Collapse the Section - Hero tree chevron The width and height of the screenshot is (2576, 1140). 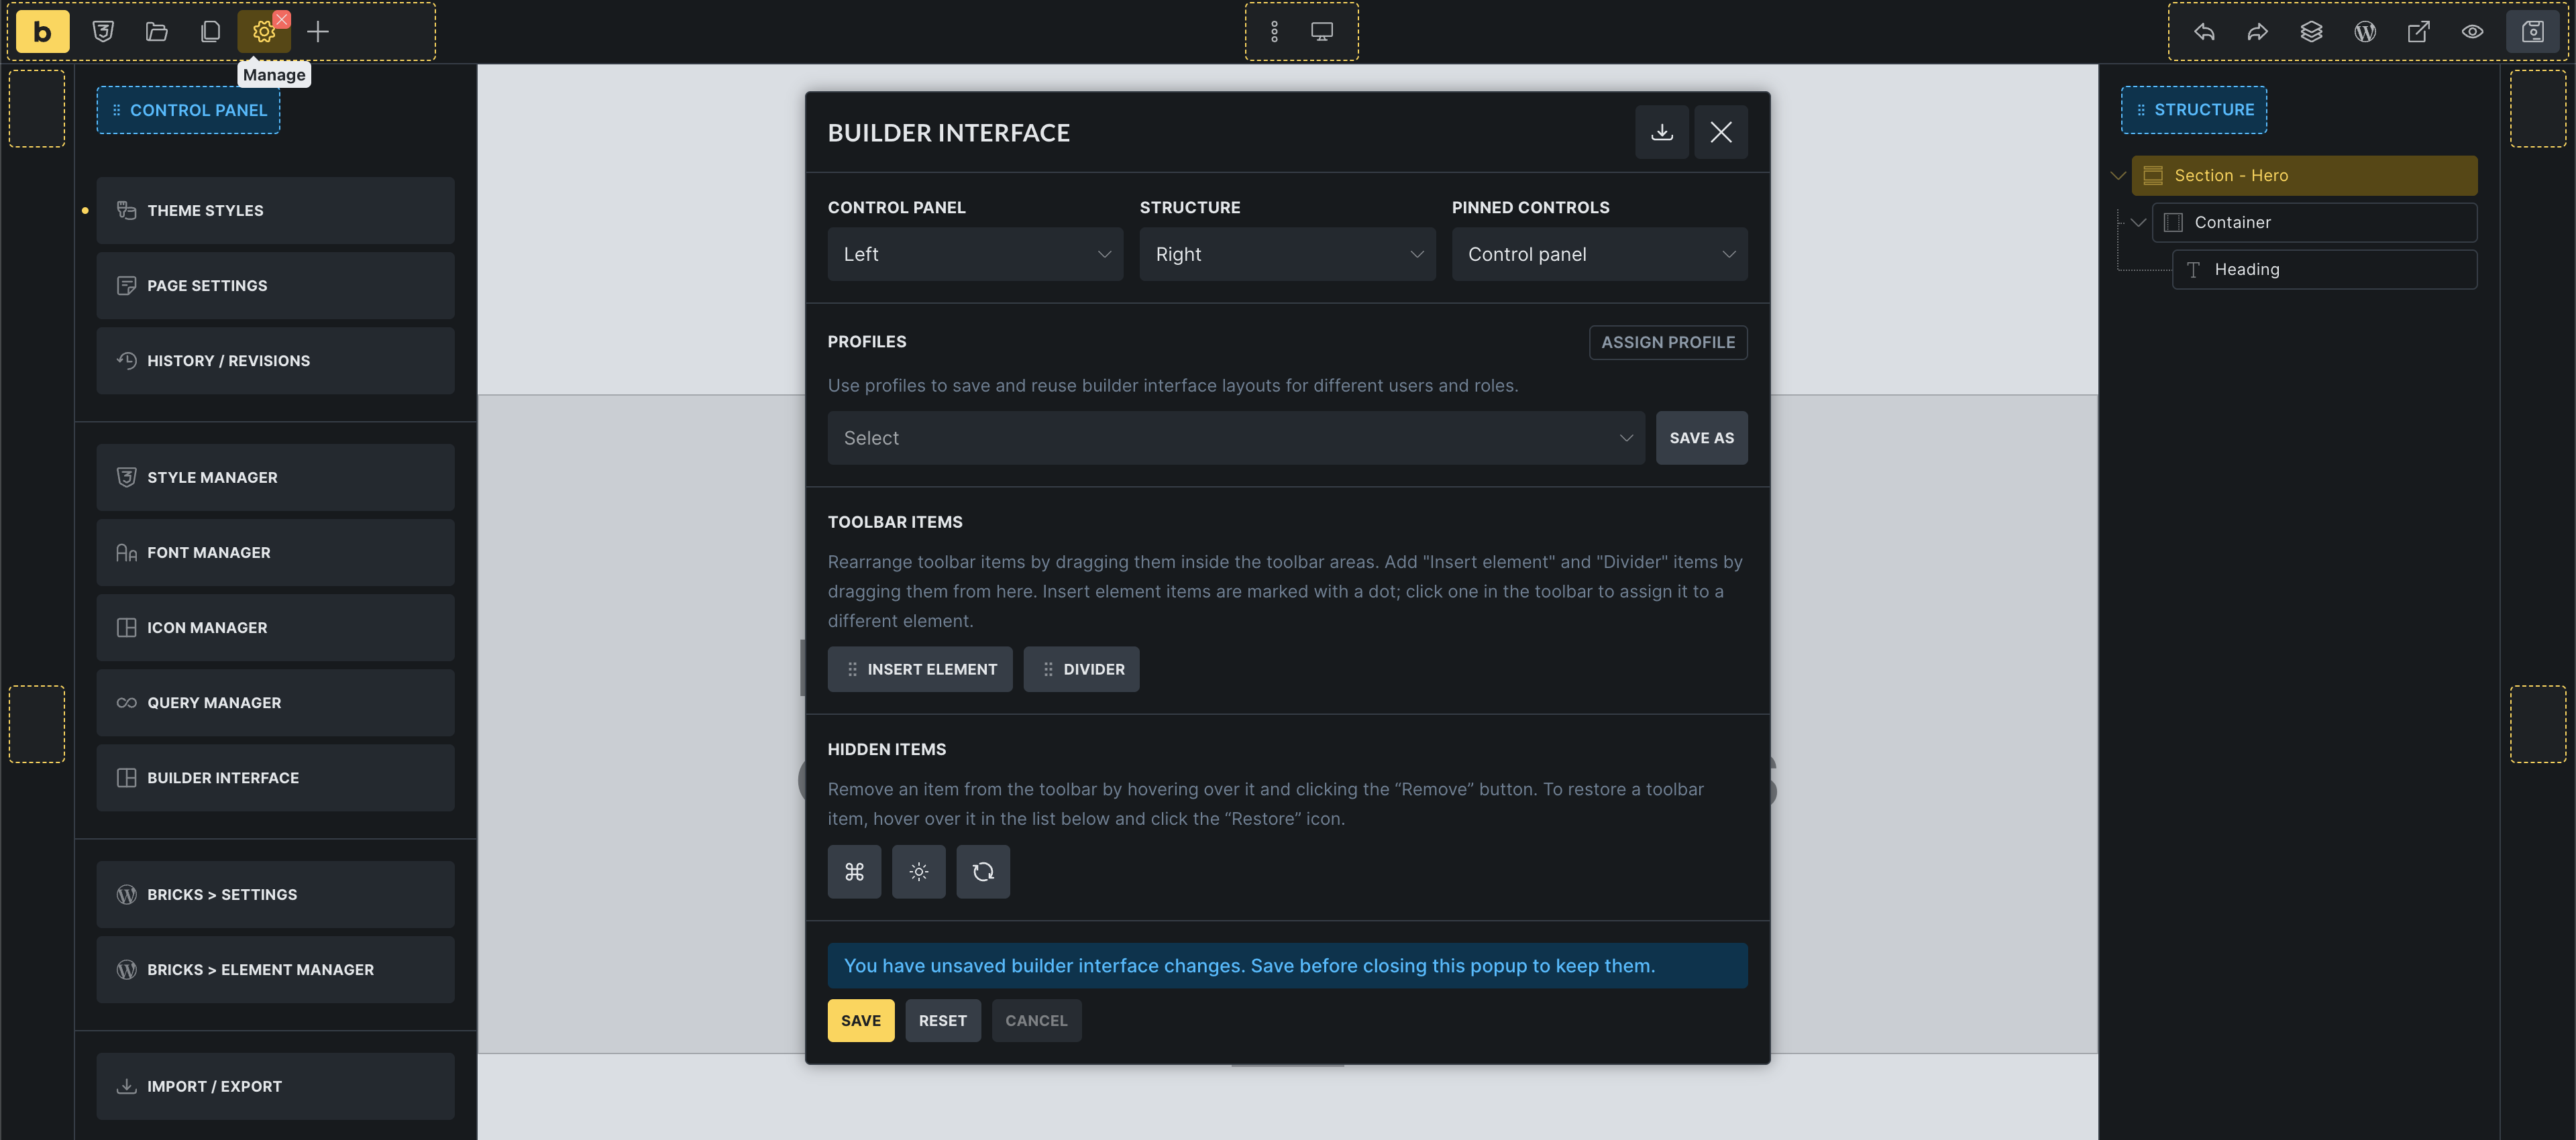[x=2118, y=175]
